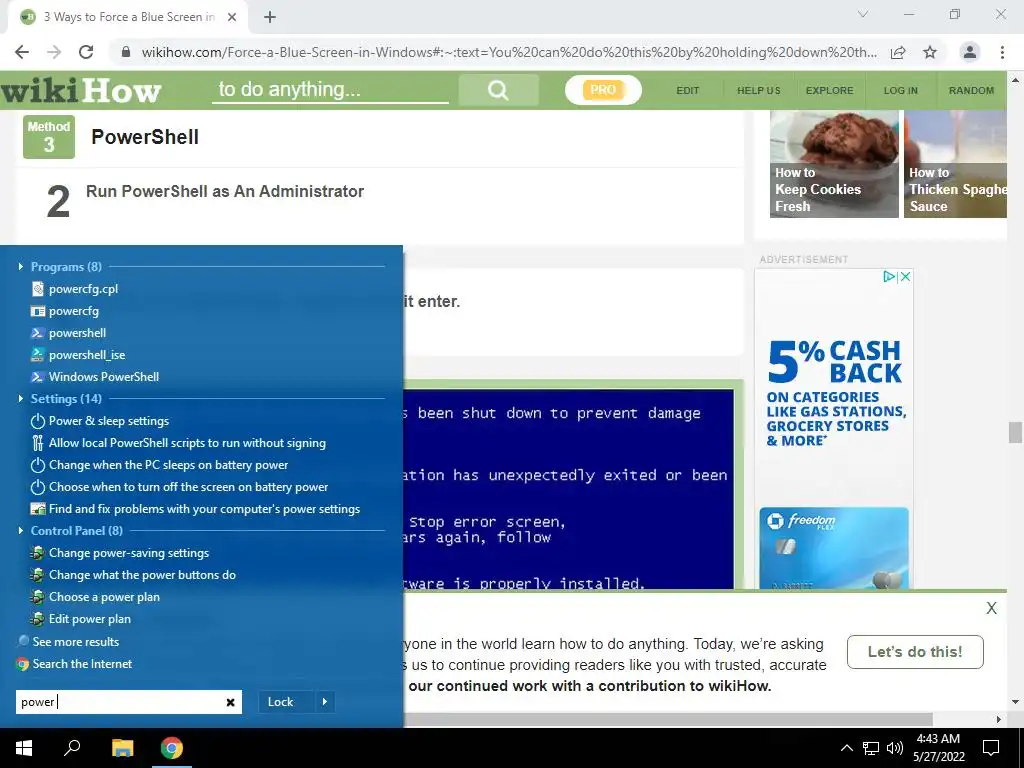1024x768 pixels.
Task: Click the Let's do this! button
Action: [915, 652]
